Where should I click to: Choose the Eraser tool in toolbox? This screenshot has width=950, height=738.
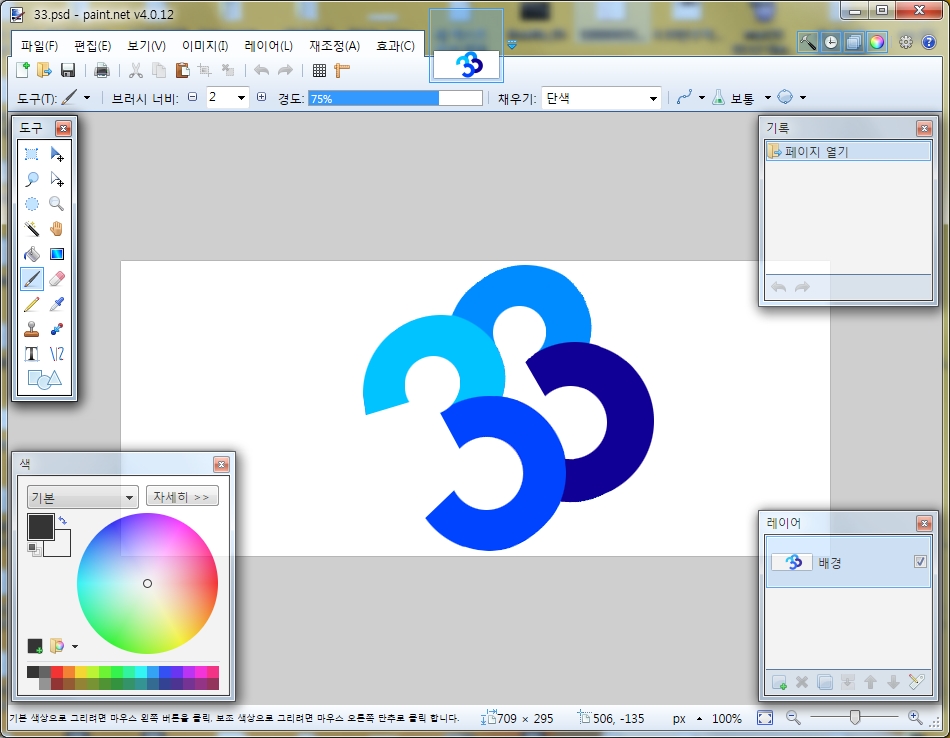tap(57, 279)
